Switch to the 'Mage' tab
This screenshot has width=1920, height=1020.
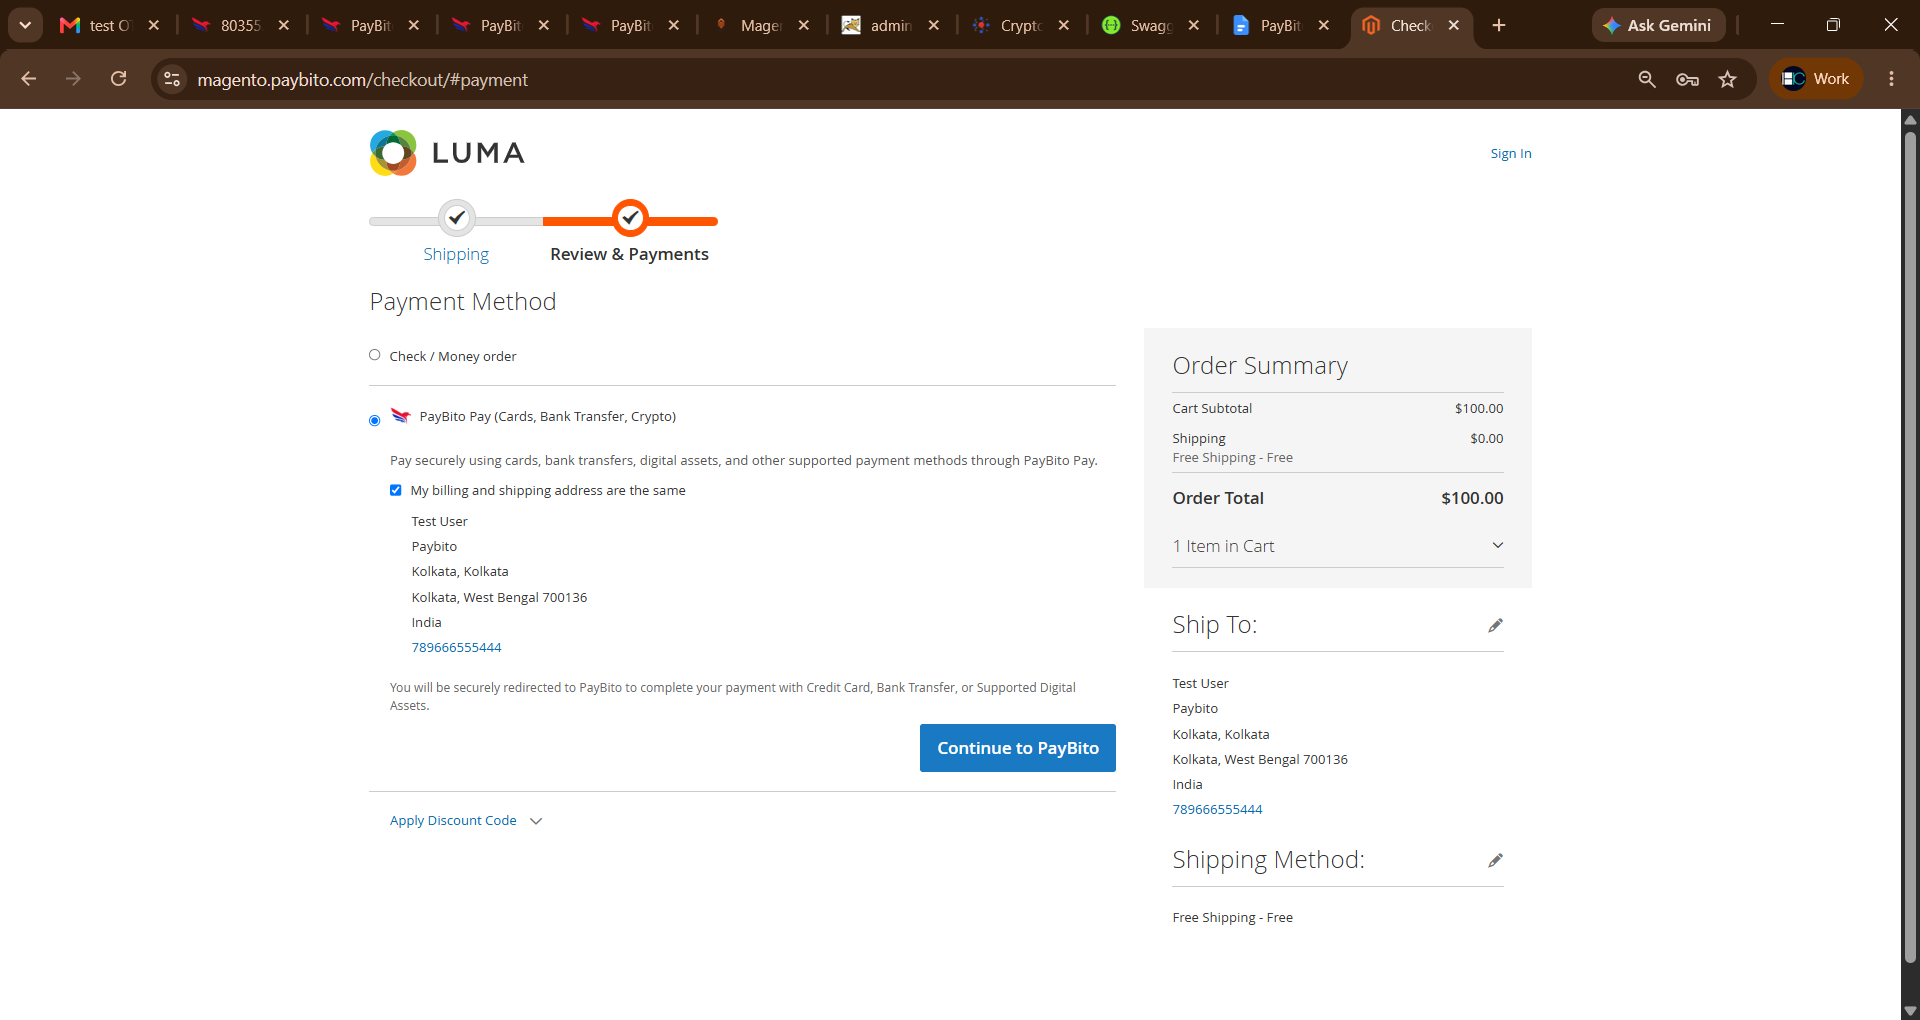pyautogui.click(x=761, y=25)
